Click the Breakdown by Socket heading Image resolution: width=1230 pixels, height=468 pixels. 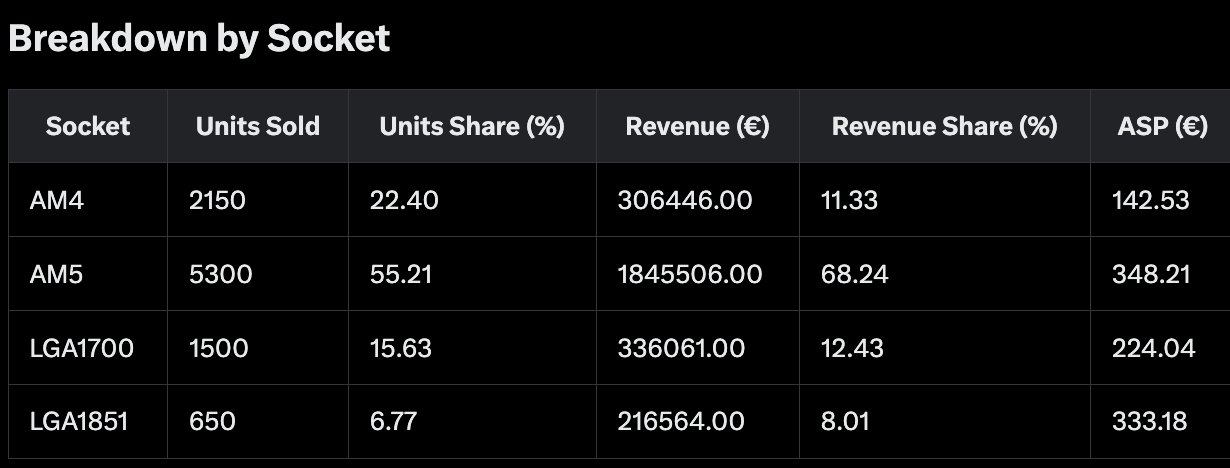[x=199, y=38]
